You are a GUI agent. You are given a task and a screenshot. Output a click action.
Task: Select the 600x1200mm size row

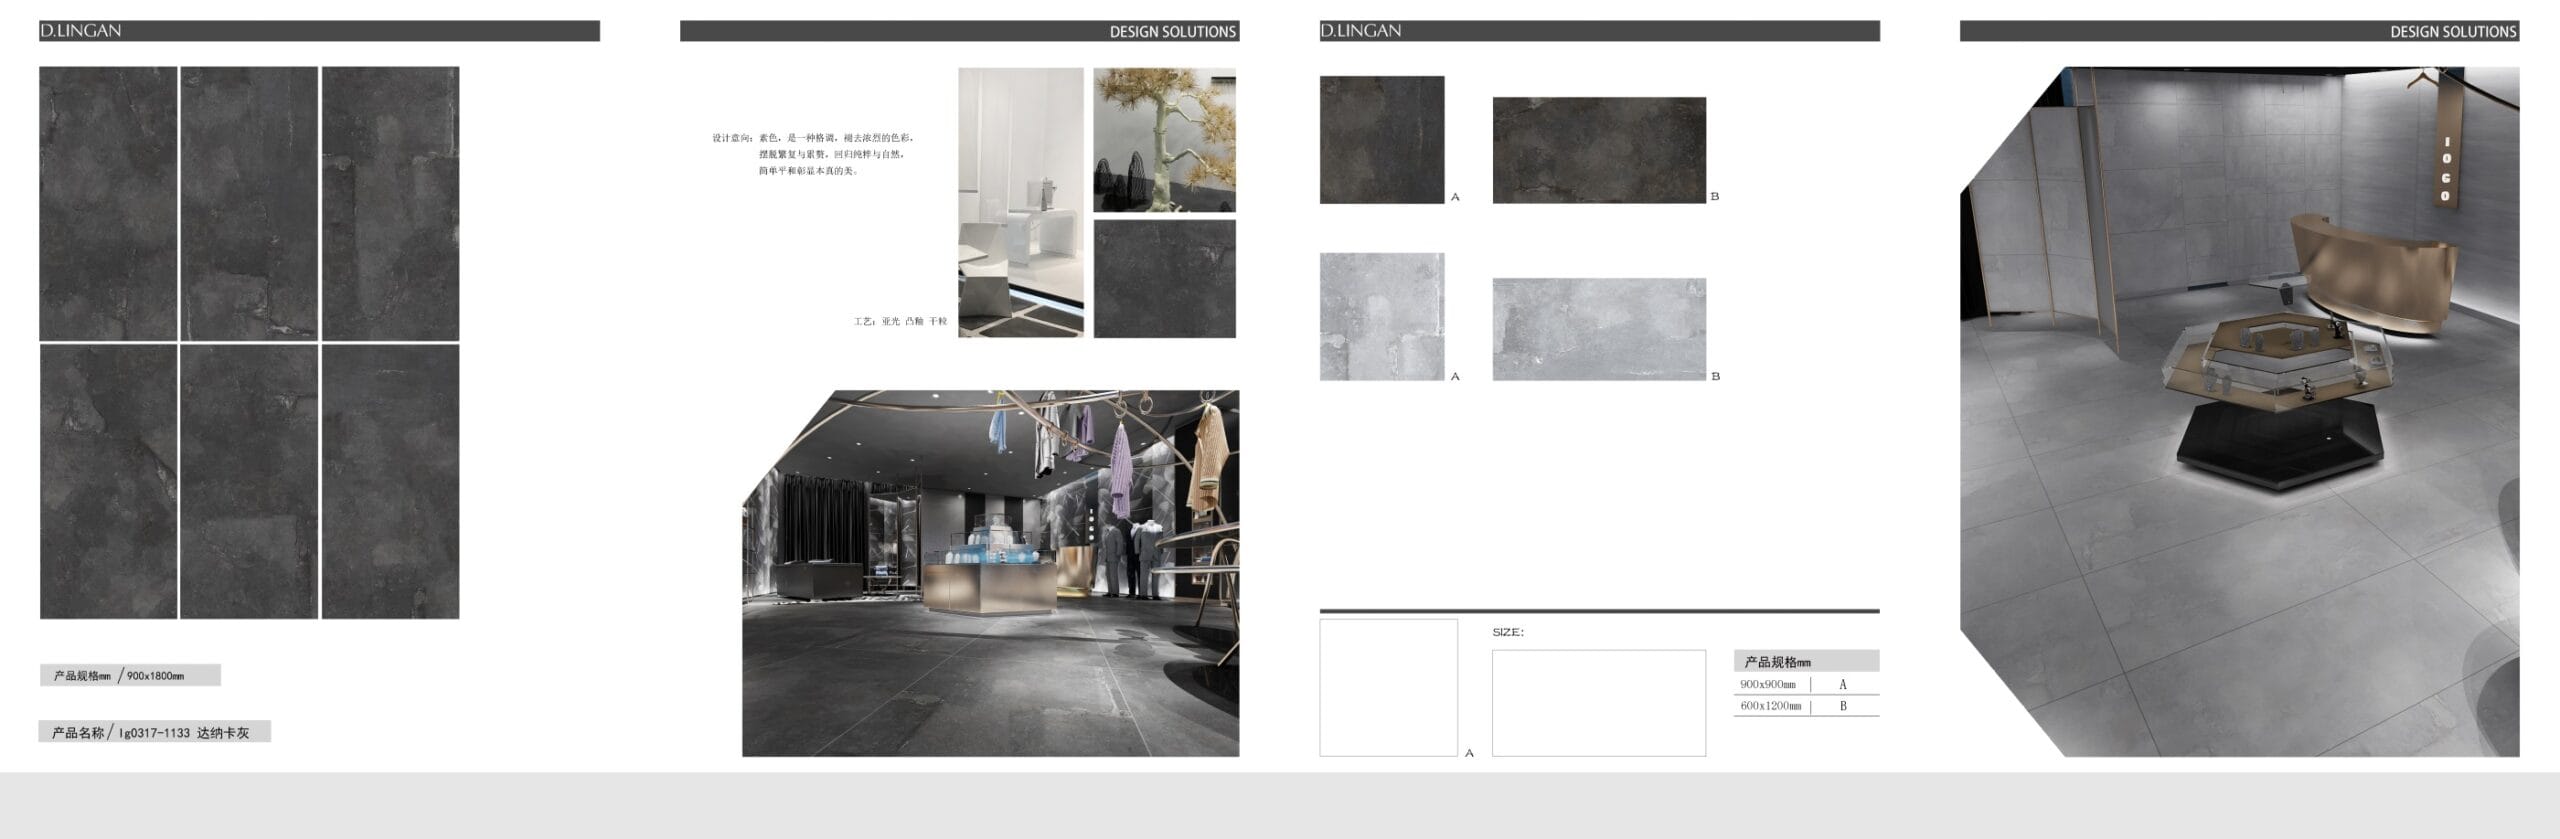click(1805, 706)
